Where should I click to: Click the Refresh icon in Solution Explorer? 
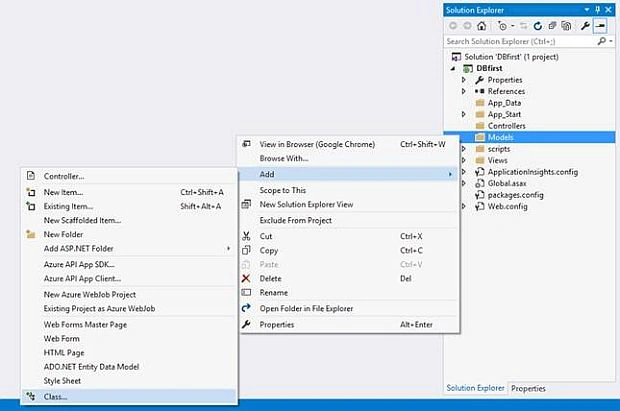click(537, 26)
